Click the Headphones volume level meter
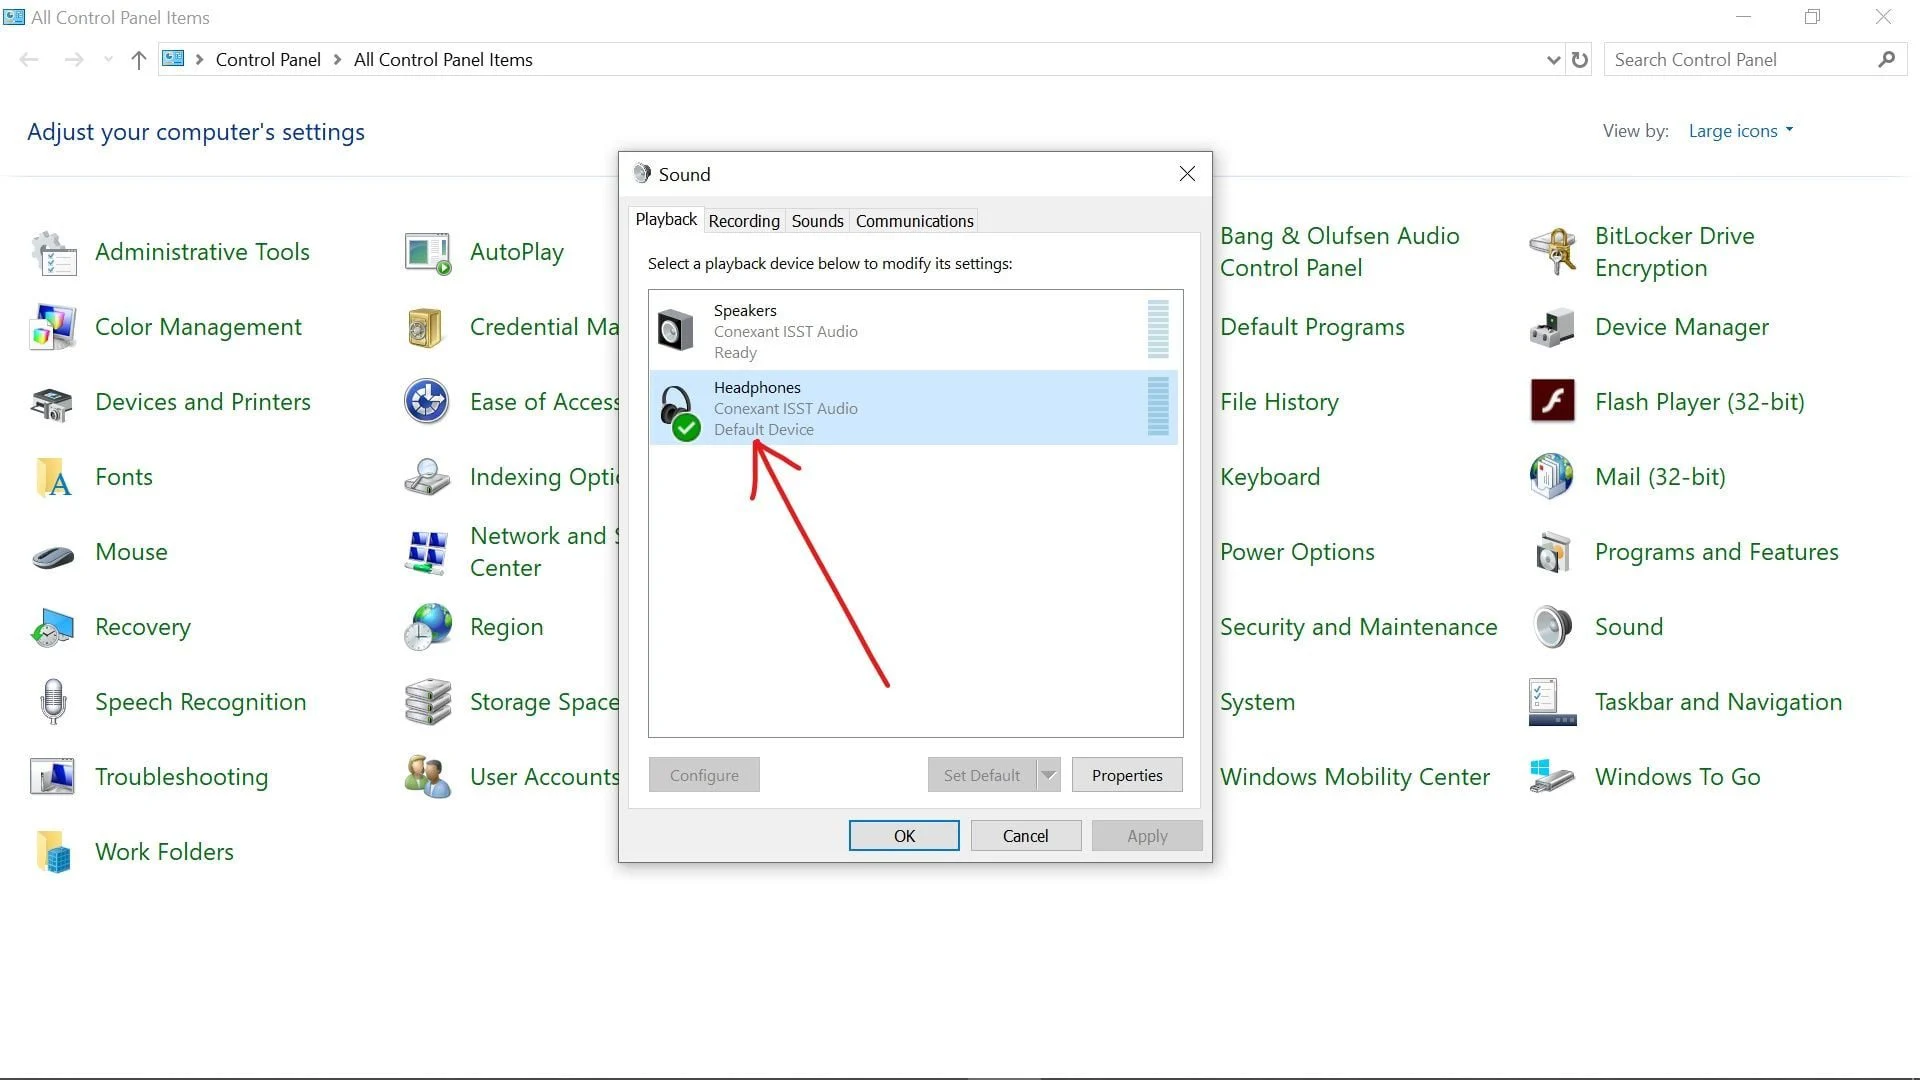Image resolution: width=1920 pixels, height=1080 pixels. click(1158, 407)
